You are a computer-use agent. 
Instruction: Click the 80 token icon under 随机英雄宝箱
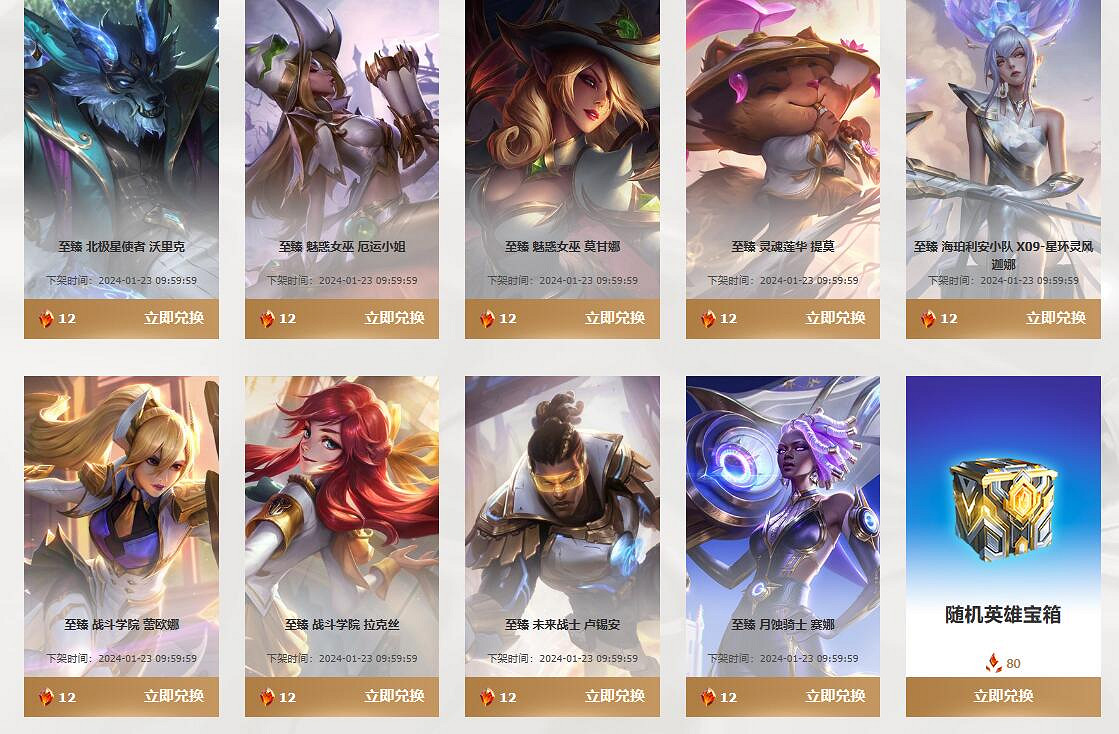click(993, 663)
